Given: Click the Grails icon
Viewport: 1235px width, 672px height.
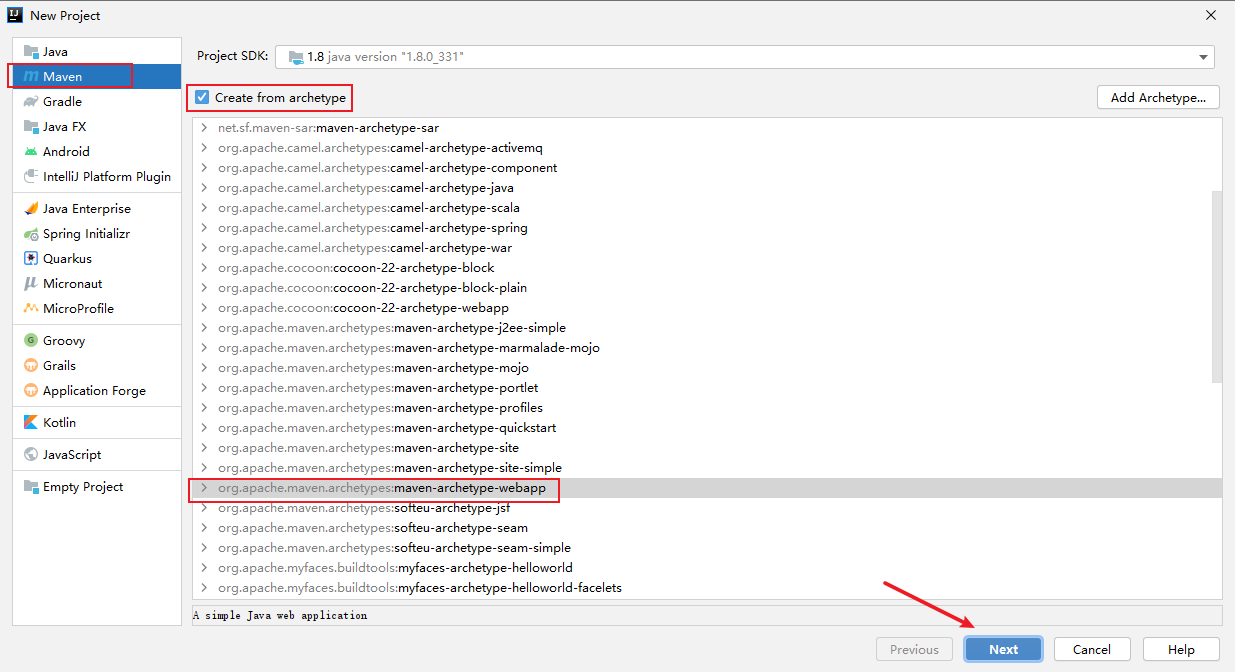Looking at the screenshot, I should 31,365.
